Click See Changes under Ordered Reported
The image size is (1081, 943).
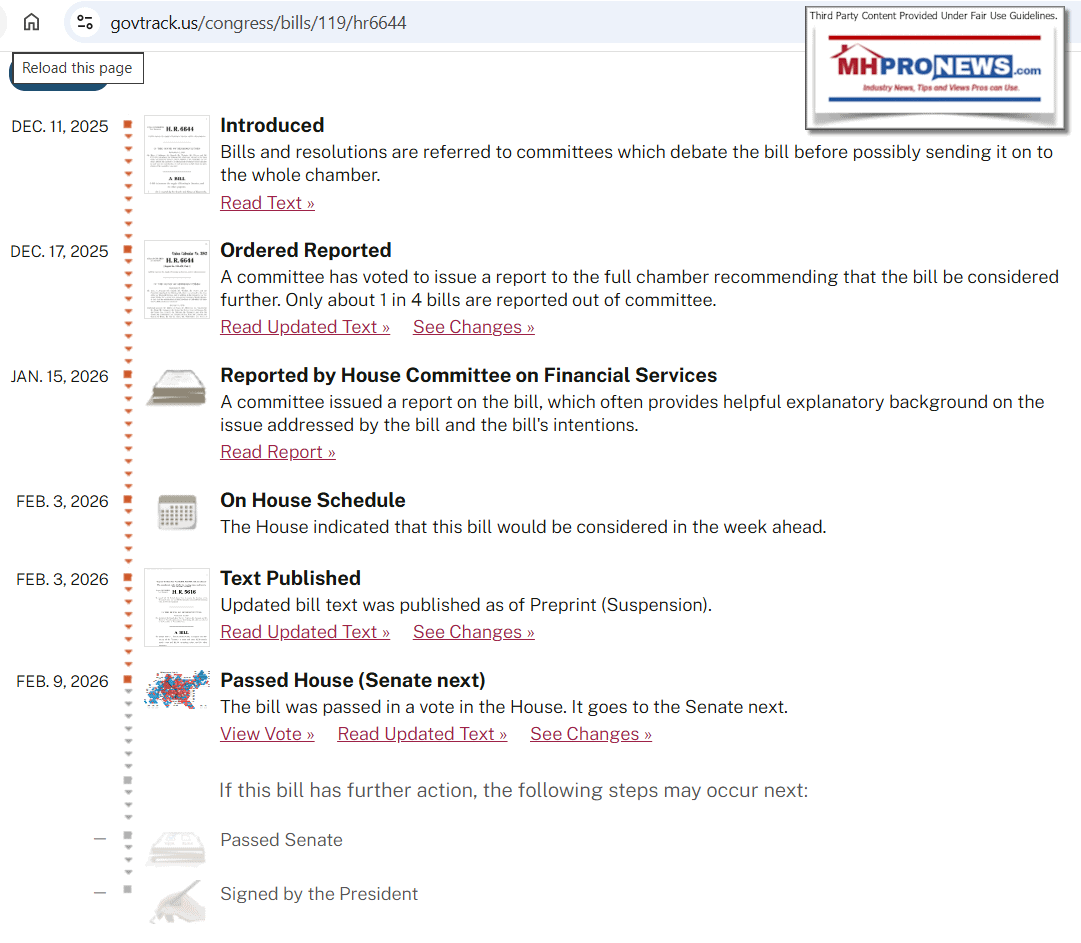(x=473, y=327)
